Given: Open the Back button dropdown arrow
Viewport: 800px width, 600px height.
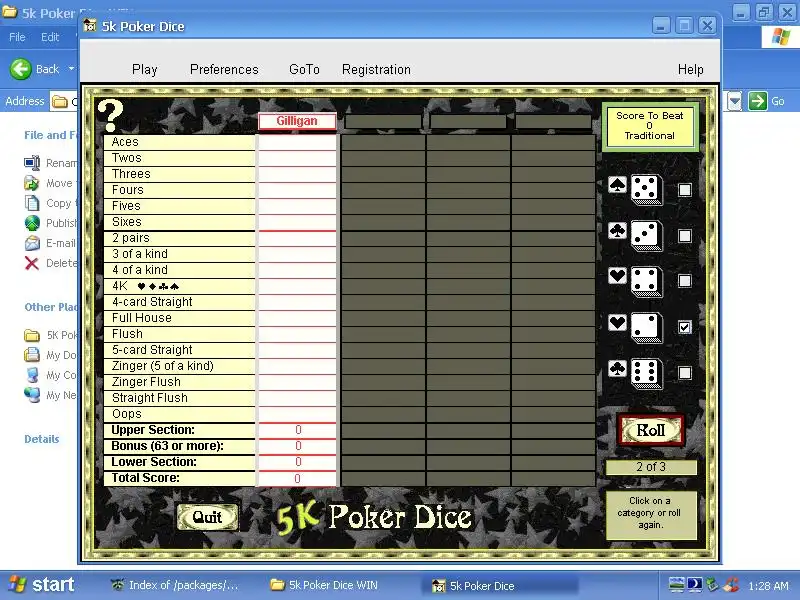Looking at the screenshot, I should click(71, 68).
